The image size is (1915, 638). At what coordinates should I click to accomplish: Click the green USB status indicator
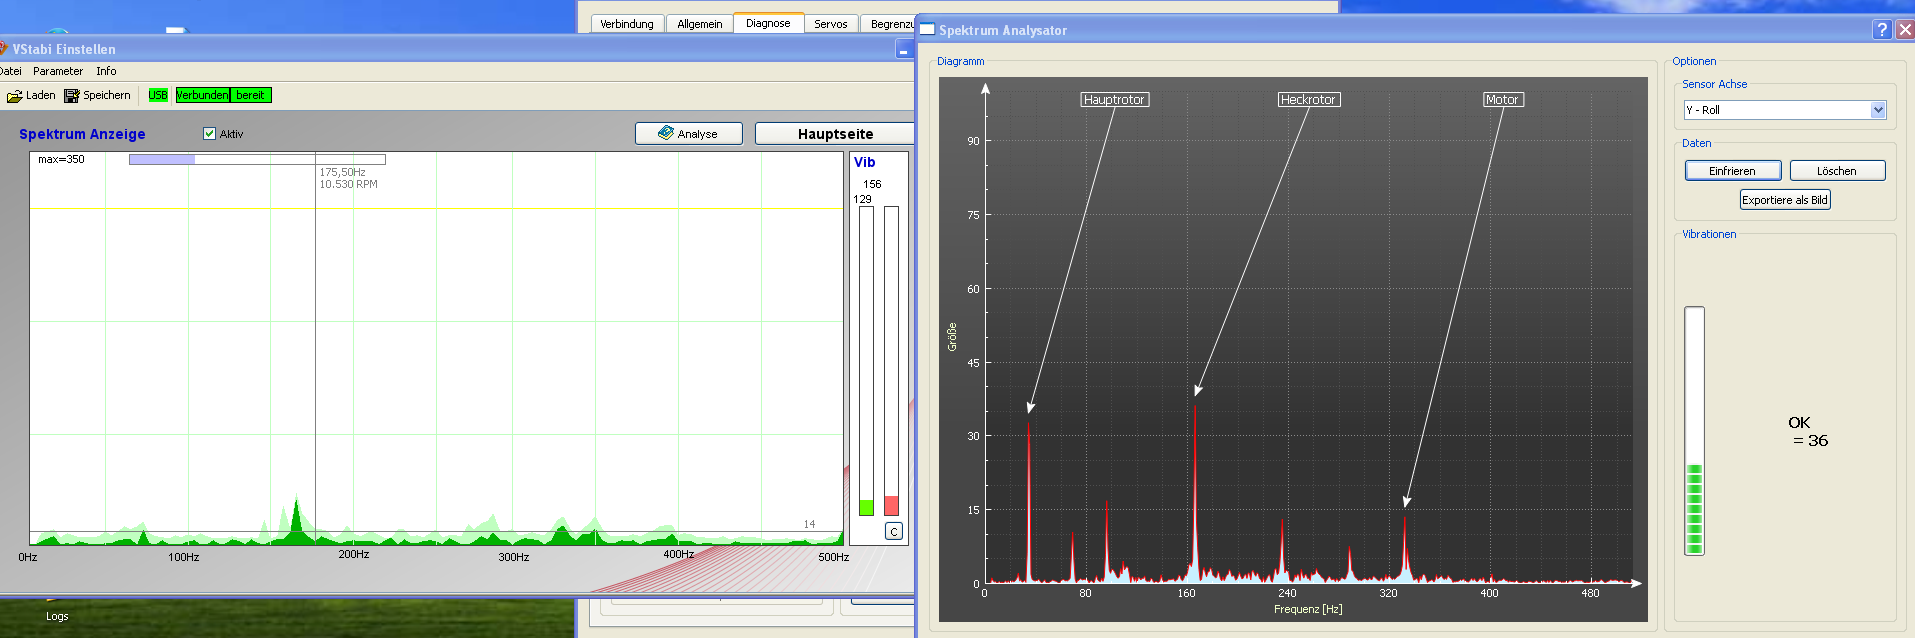158,95
